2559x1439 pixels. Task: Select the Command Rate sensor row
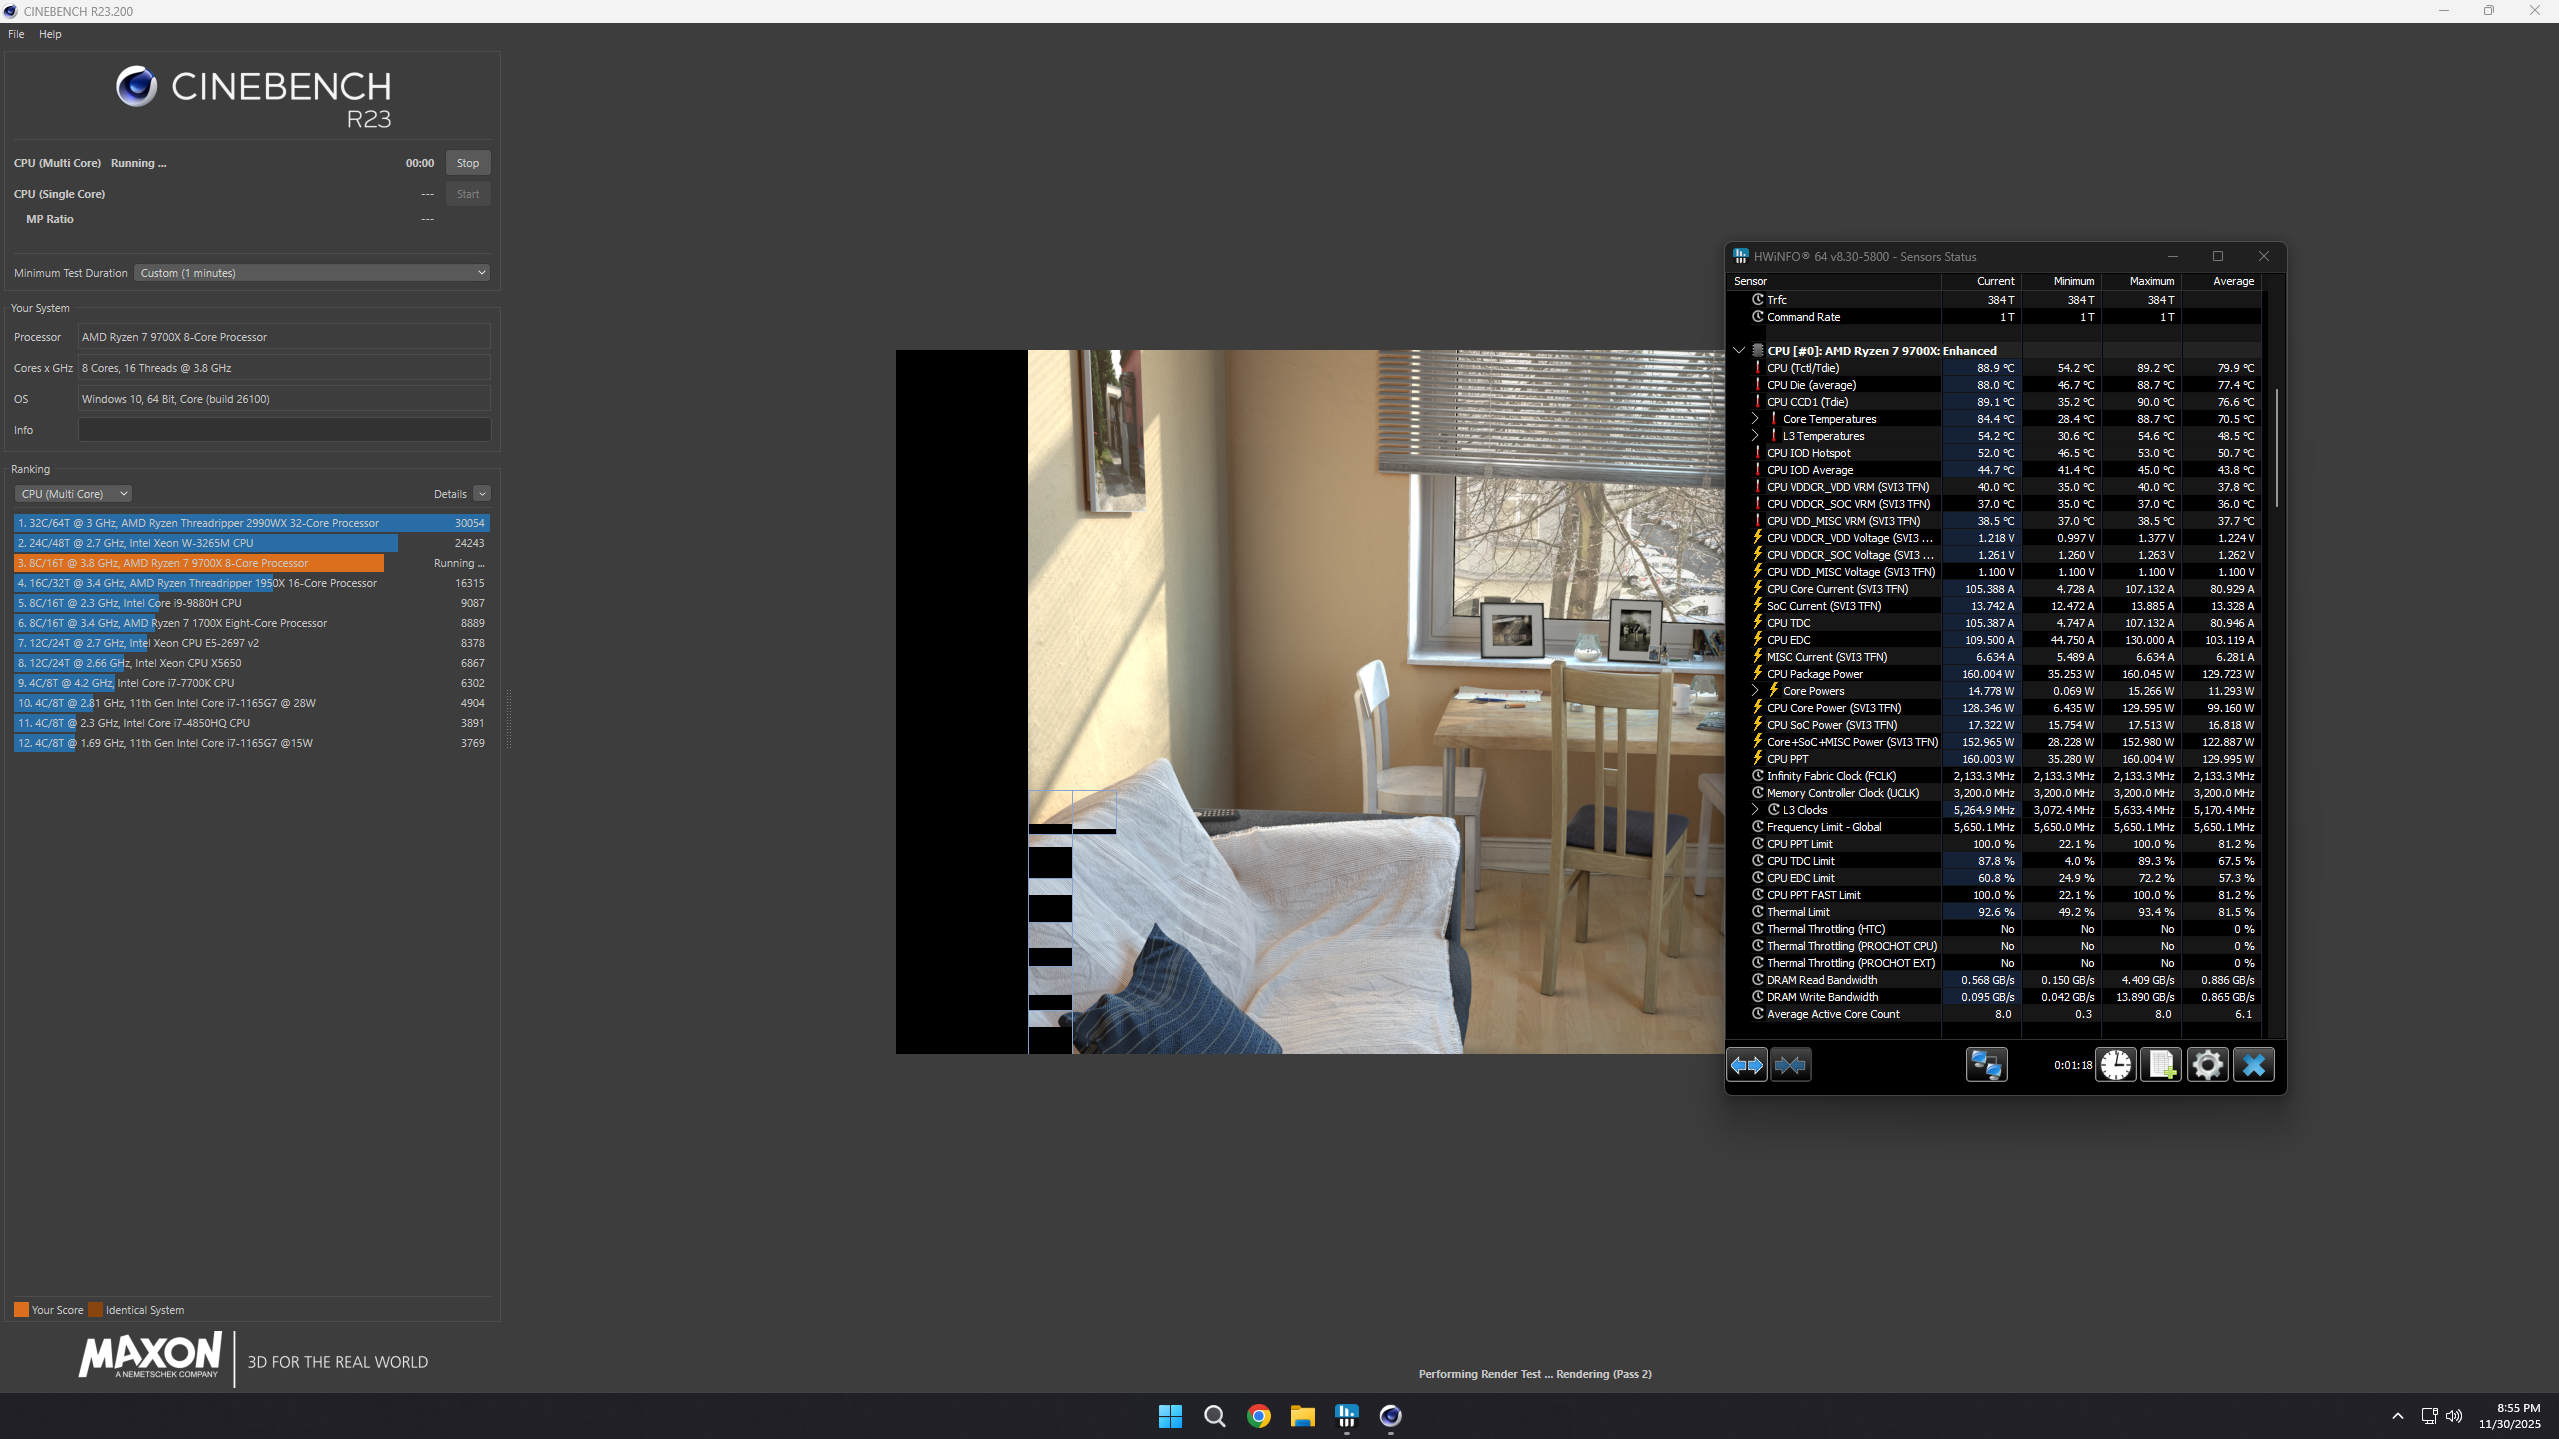1996,317
